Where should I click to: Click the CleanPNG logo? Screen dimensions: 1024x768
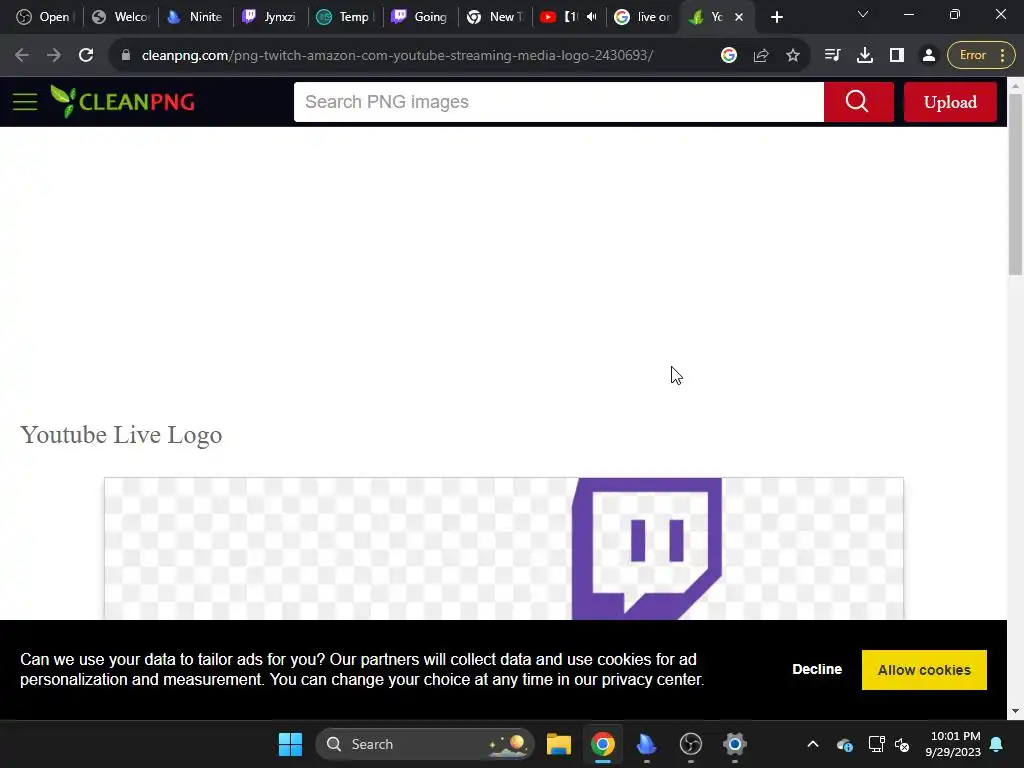123,102
